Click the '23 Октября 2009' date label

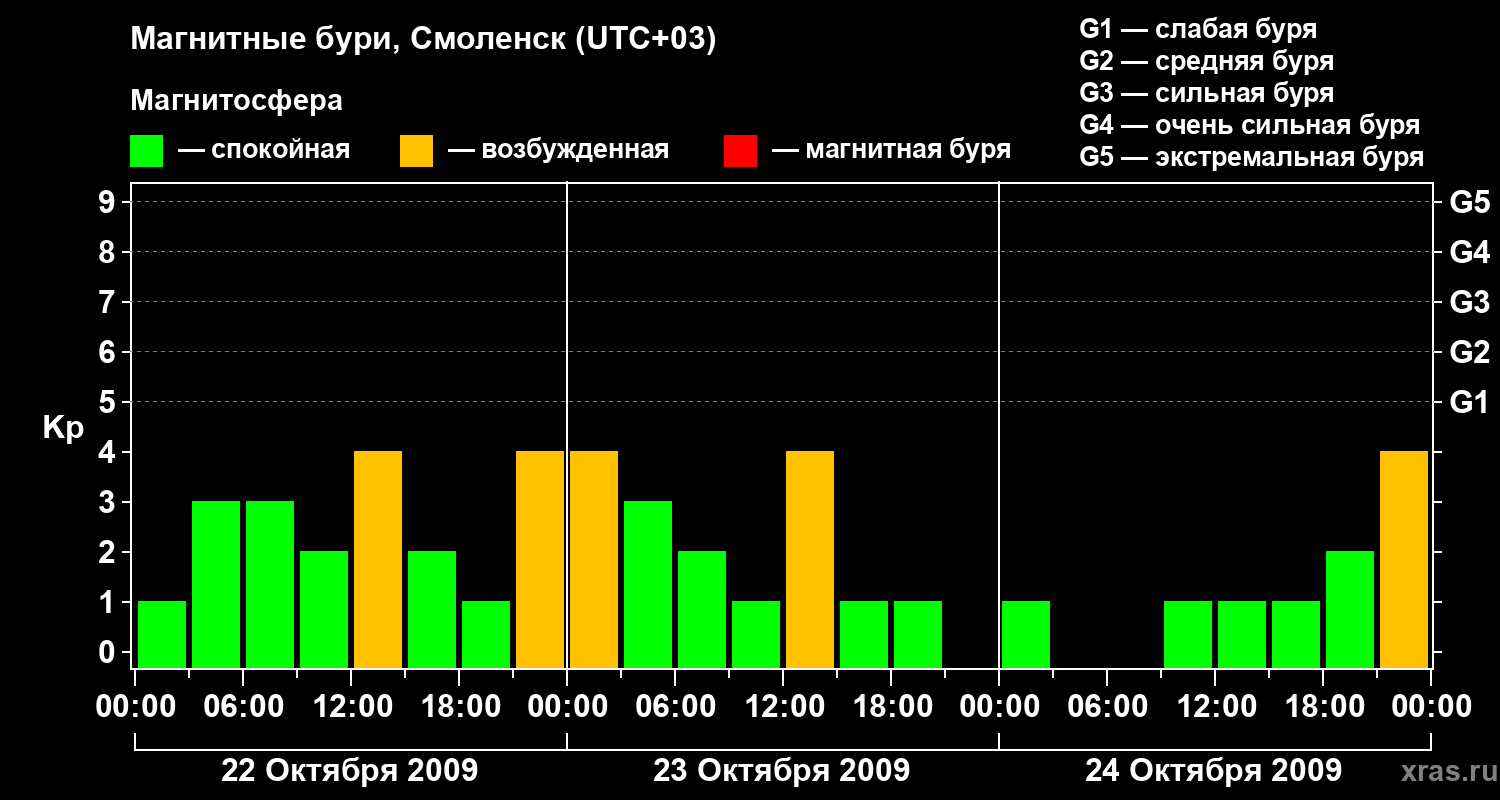781,771
